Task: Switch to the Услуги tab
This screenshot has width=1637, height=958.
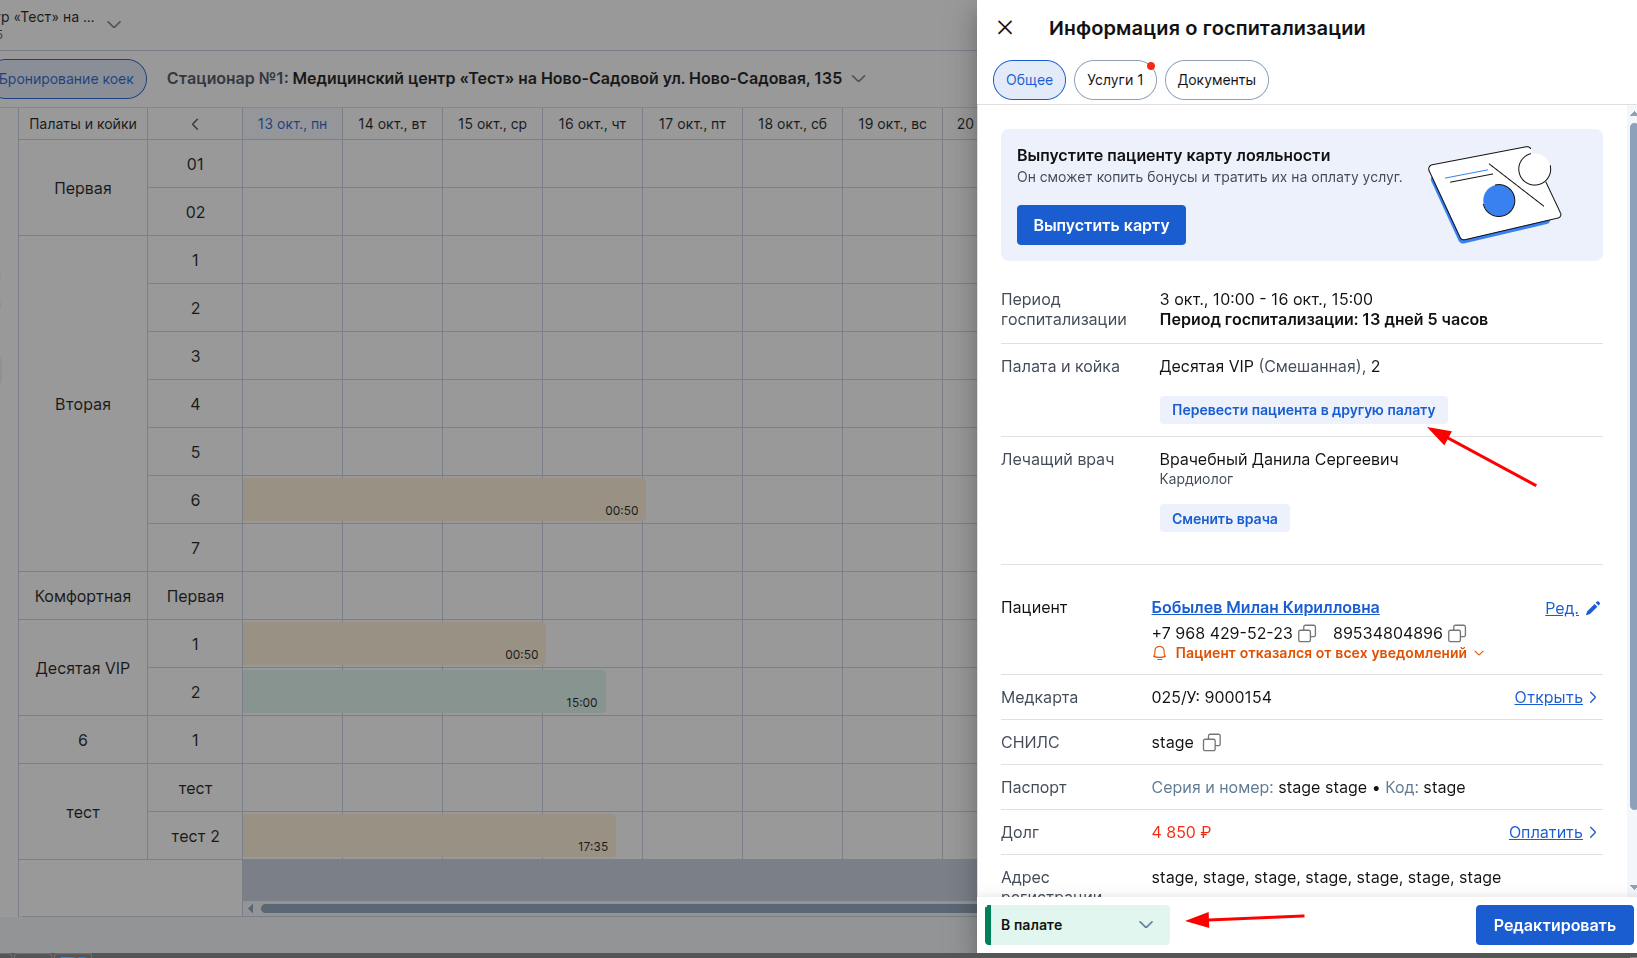Action: tap(1114, 80)
